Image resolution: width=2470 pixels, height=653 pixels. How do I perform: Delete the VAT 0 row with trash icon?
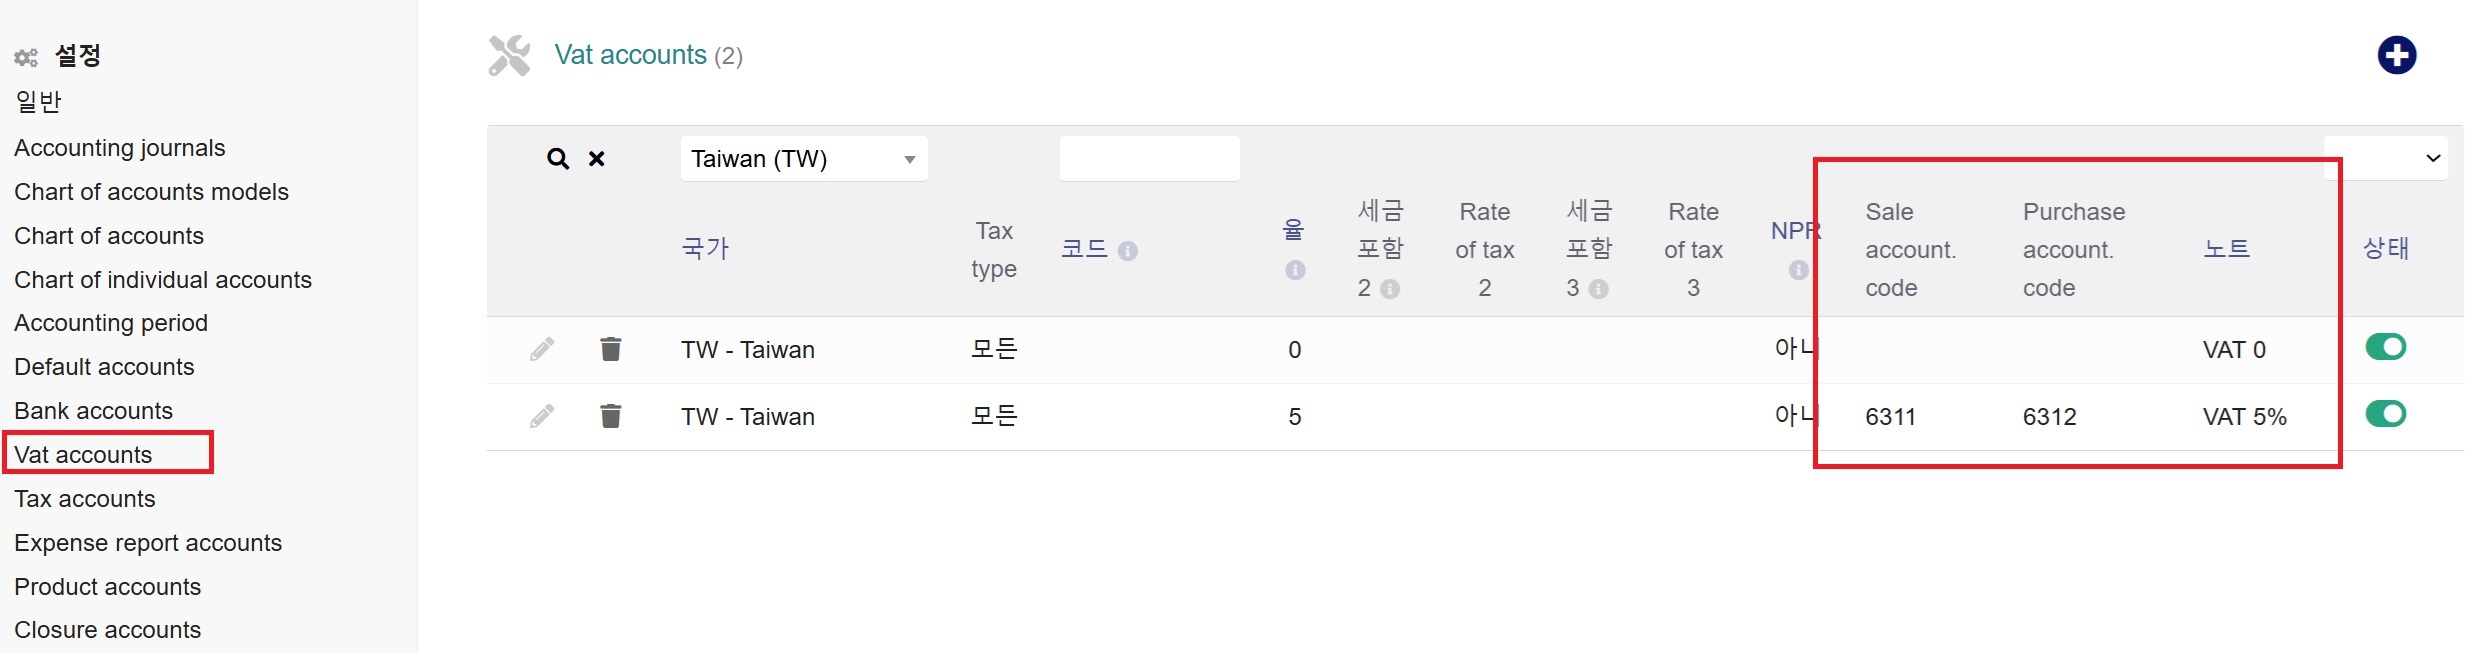[611, 349]
